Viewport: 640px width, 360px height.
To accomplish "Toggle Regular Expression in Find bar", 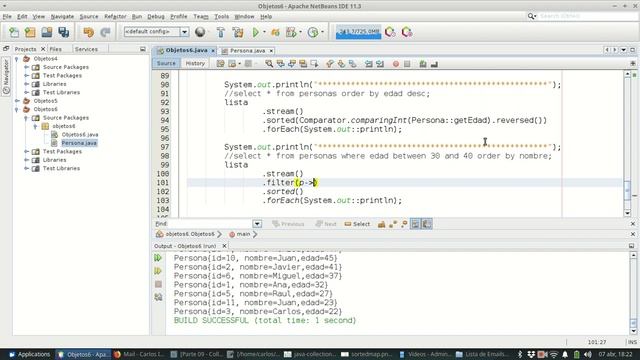I will [404, 224].
